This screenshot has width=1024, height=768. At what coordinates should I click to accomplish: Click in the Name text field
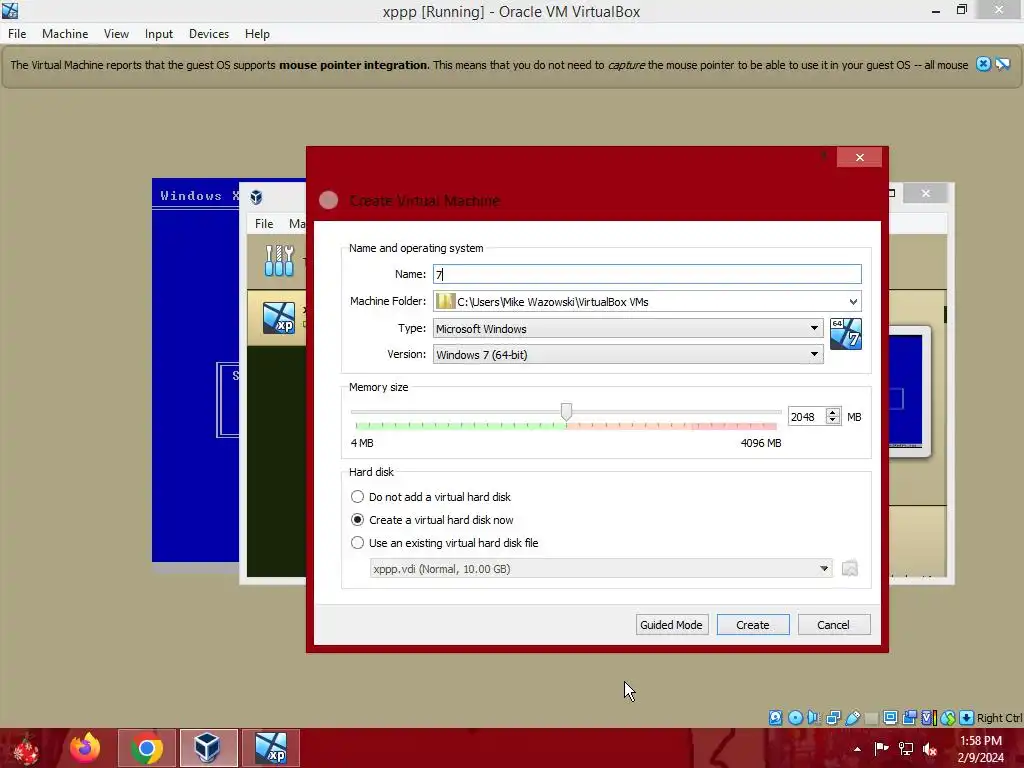point(647,274)
